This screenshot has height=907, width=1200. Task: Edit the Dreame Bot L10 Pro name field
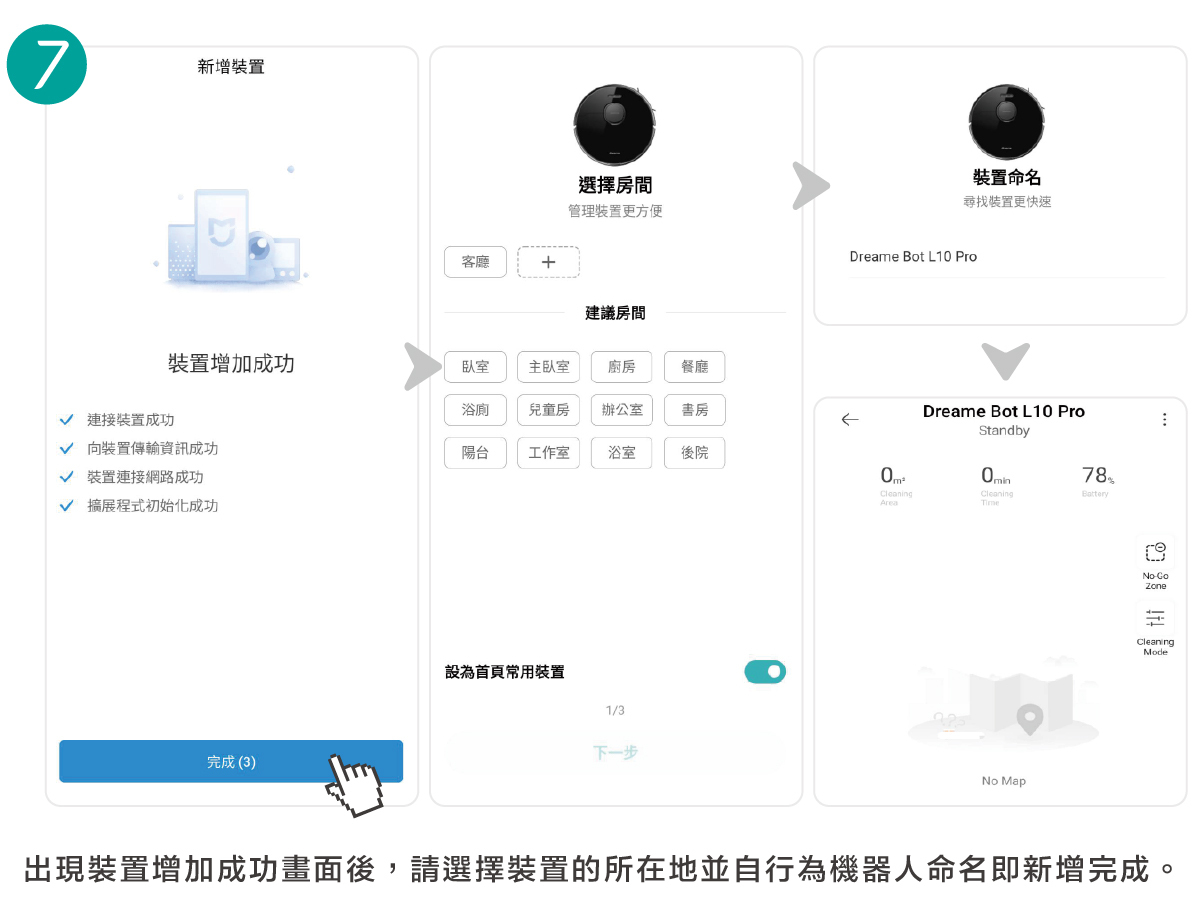coord(1006,257)
